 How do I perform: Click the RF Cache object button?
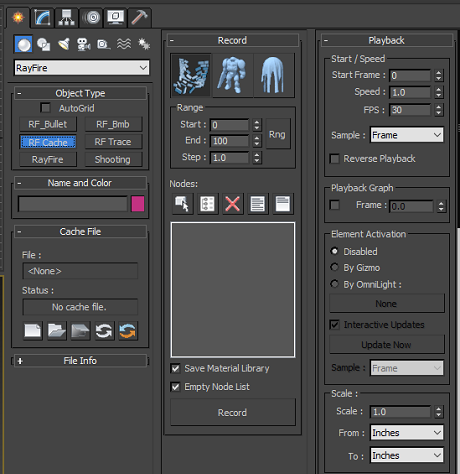(48, 142)
